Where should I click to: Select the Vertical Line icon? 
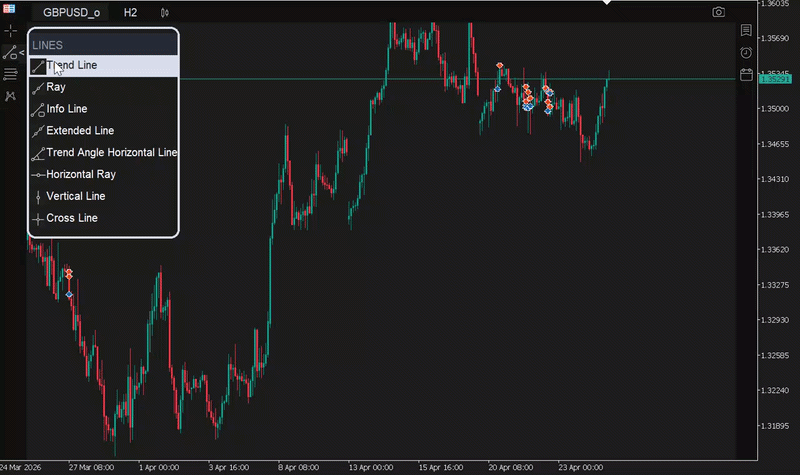click(x=38, y=197)
